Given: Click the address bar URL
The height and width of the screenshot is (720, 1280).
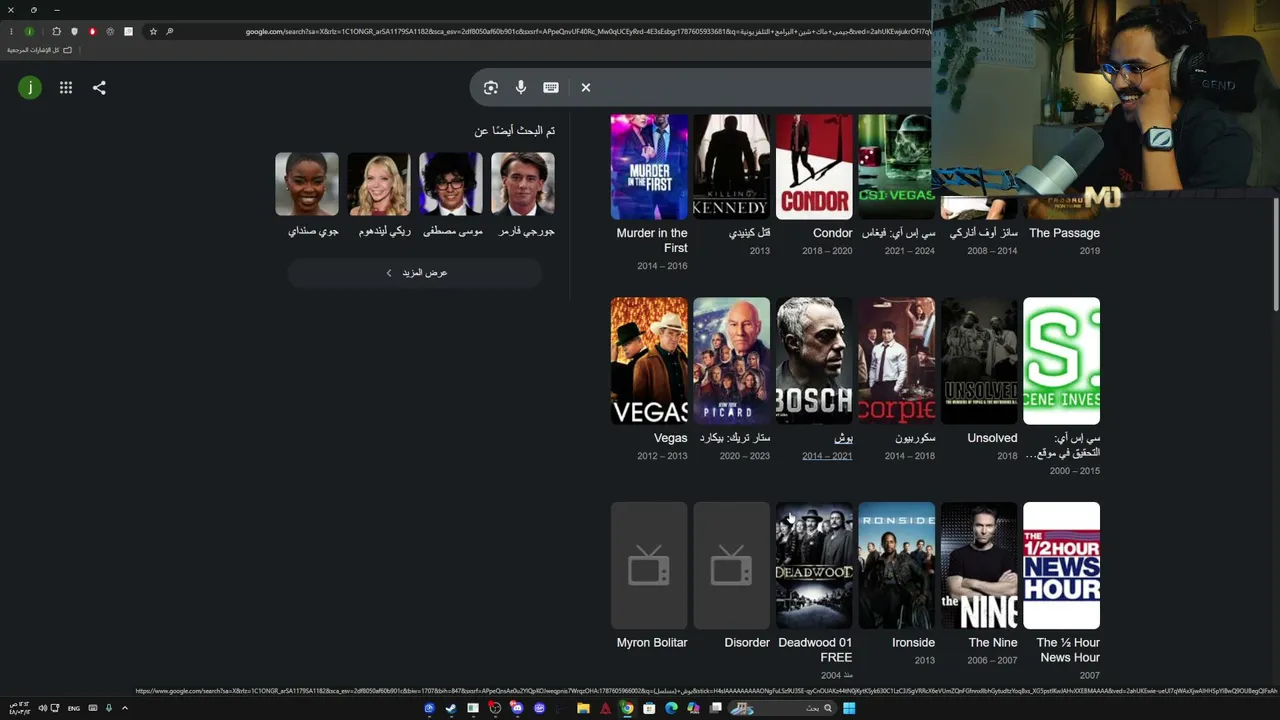Looking at the screenshot, I should [x=588, y=32].
